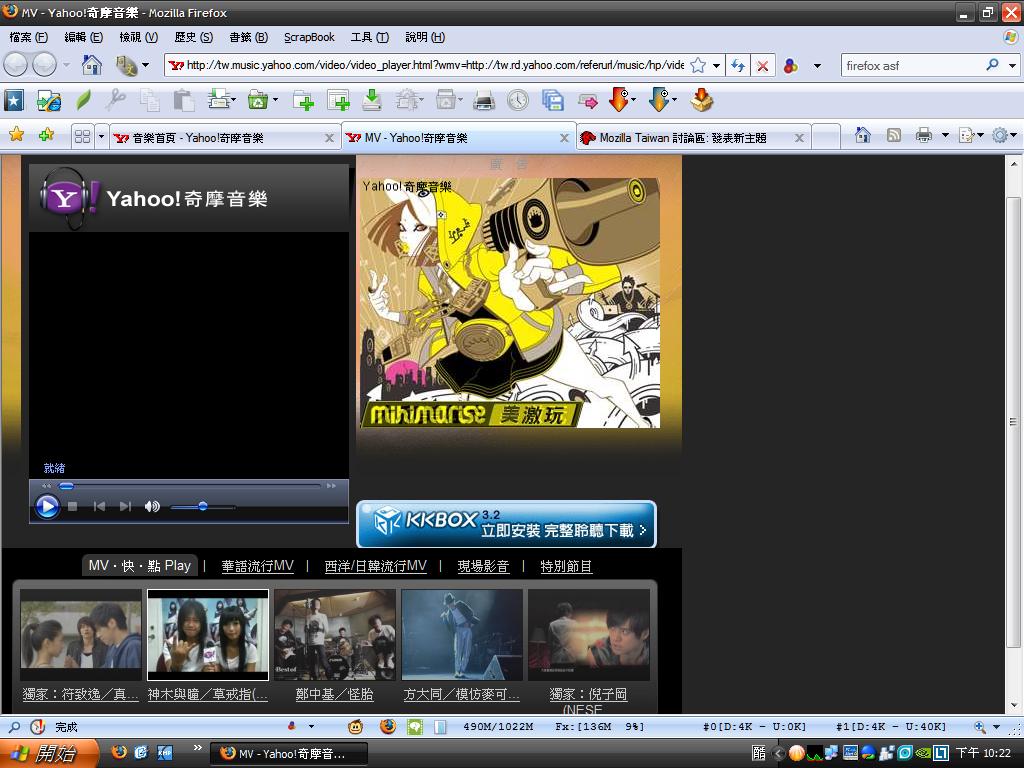
Task: Switch to Mozilla Taiwan 討論區 tab
Action: point(692,138)
